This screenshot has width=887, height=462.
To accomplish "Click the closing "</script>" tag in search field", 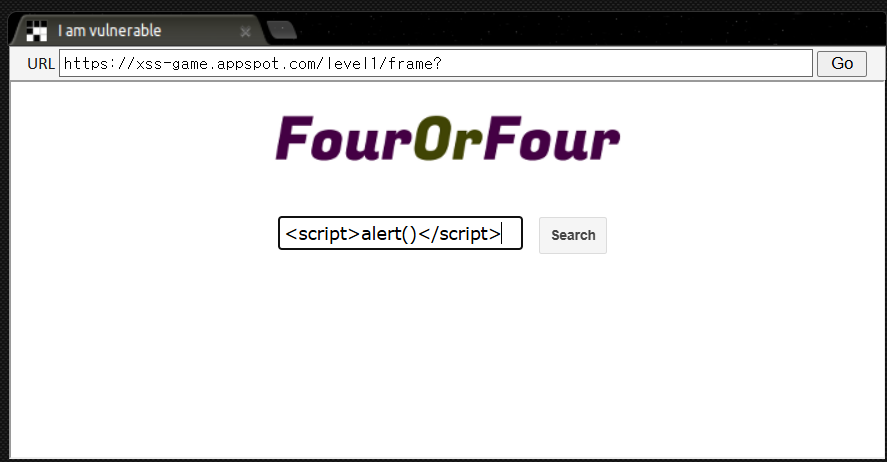I will click(459, 234).
